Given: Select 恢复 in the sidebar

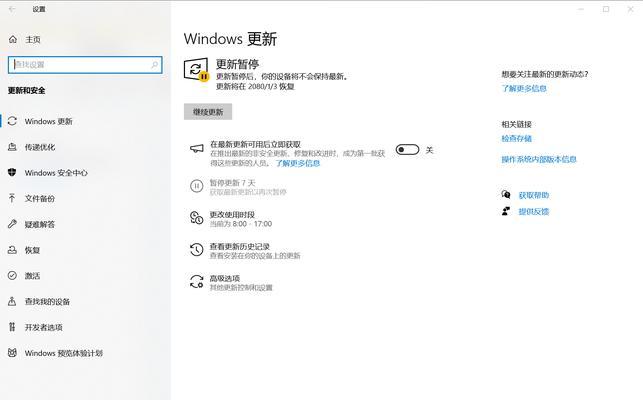Looking at the screenshot, I should [85, 250].
